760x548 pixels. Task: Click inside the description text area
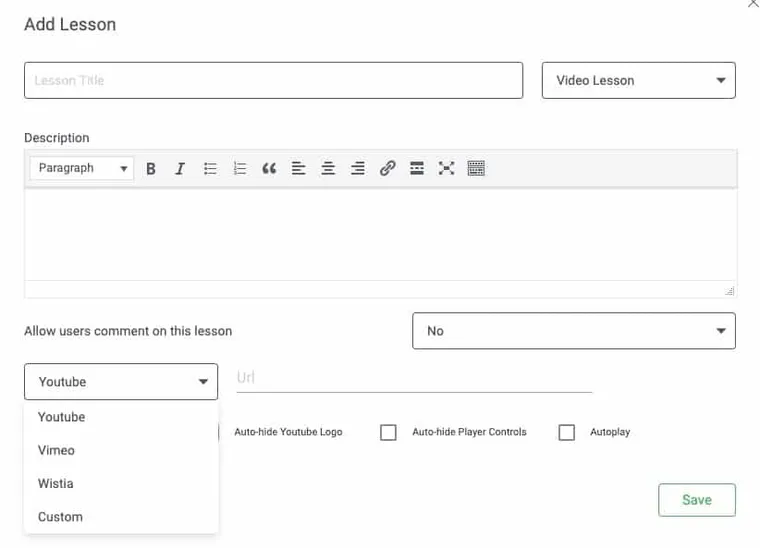(380, 235)
